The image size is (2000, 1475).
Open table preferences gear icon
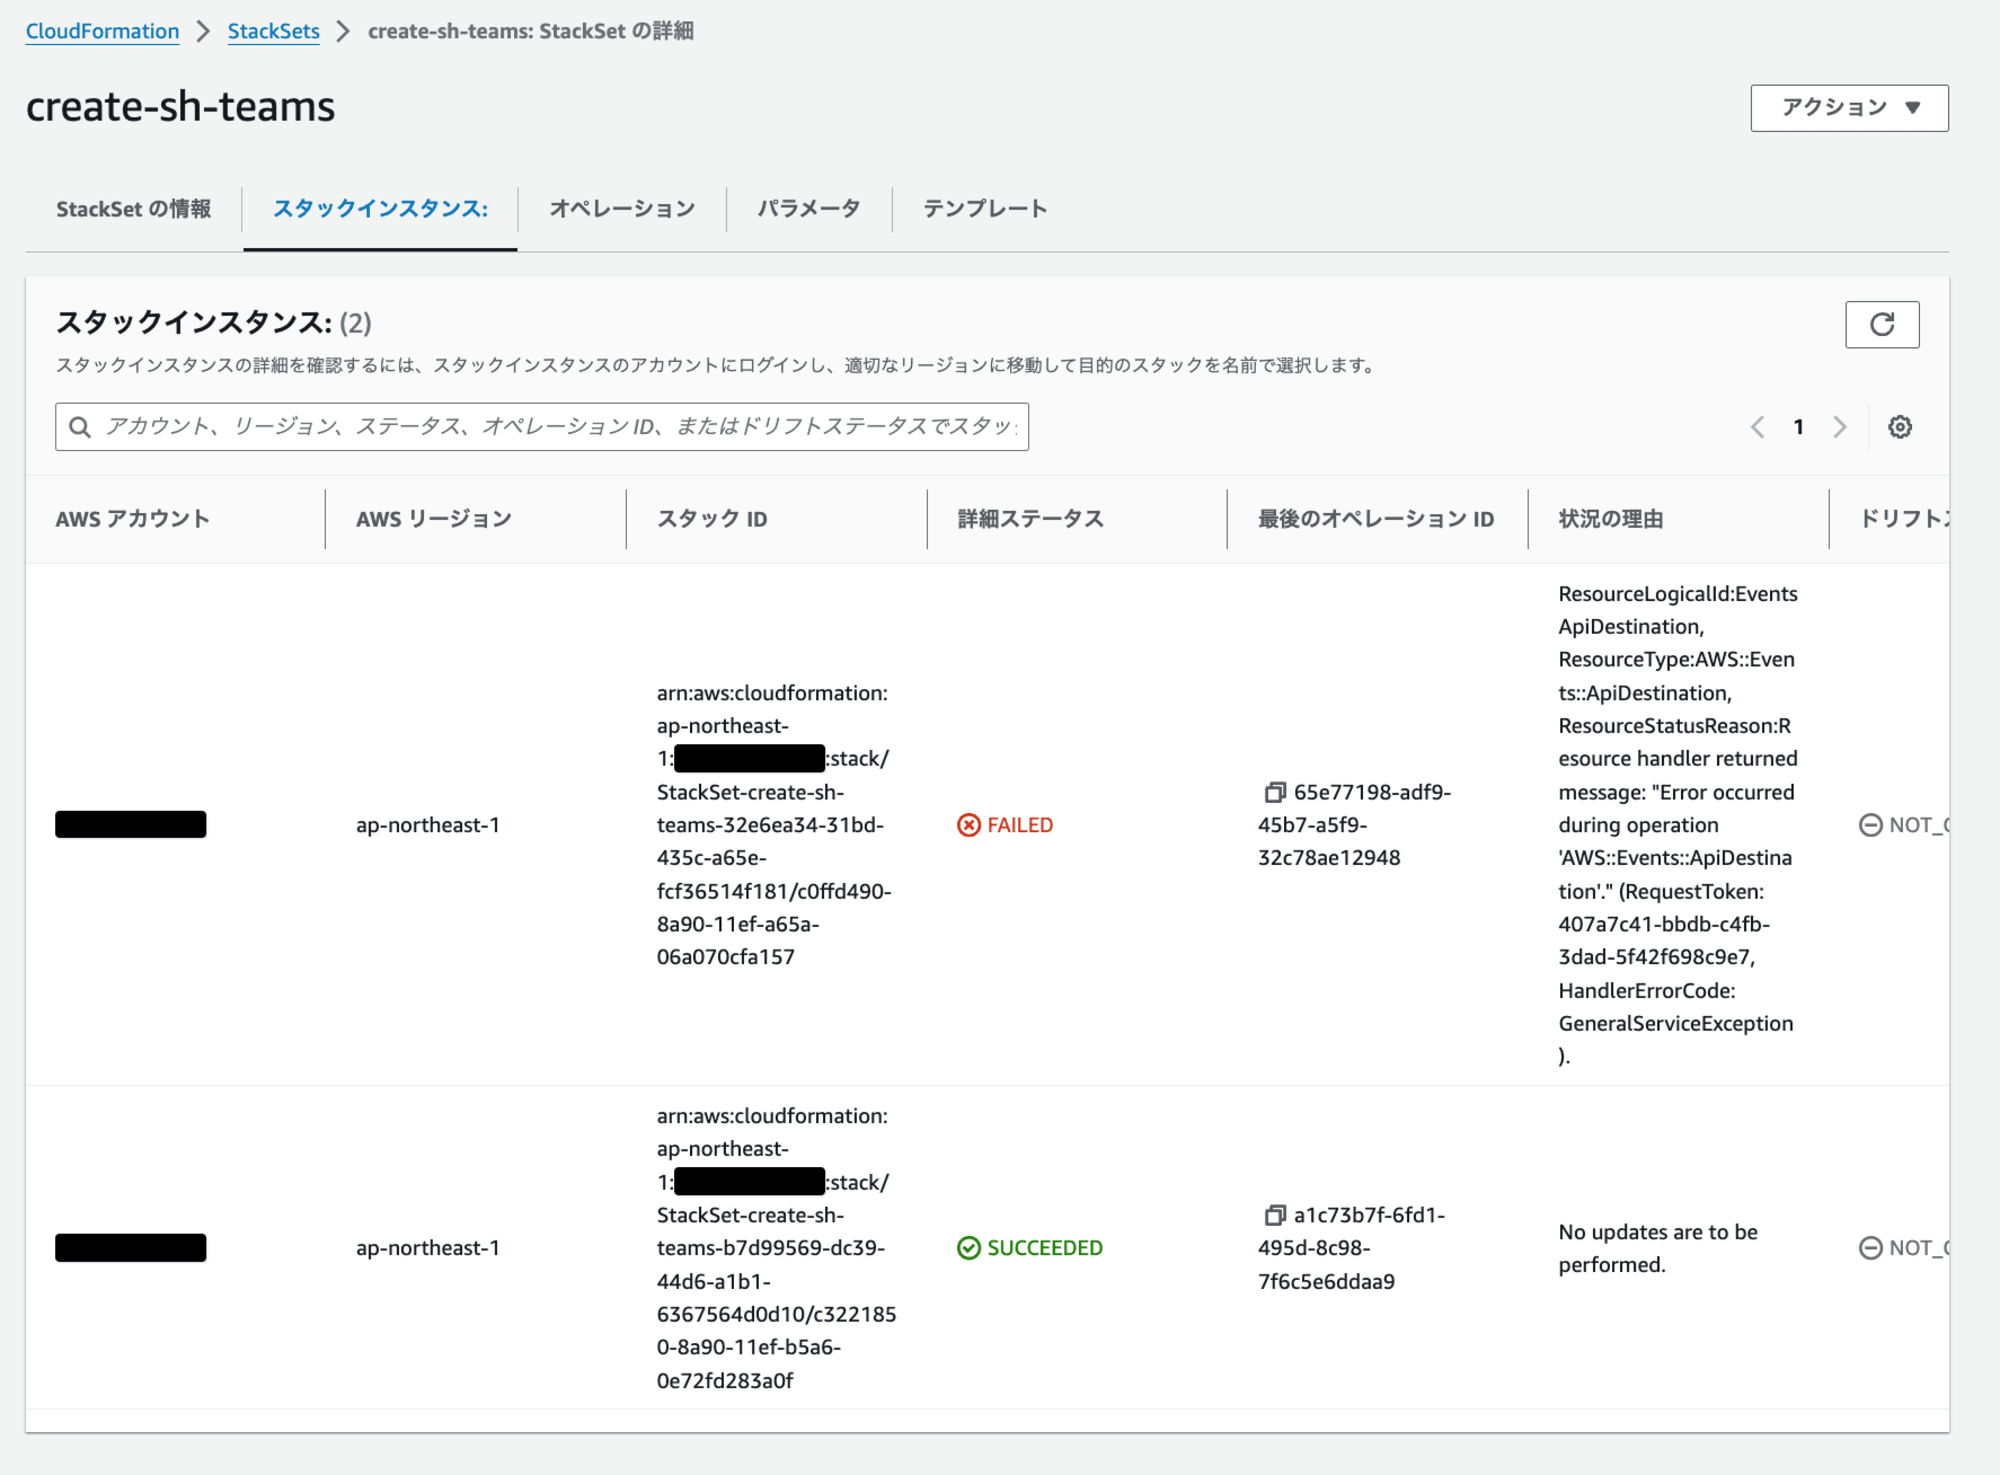click(x=1899, y=427)
